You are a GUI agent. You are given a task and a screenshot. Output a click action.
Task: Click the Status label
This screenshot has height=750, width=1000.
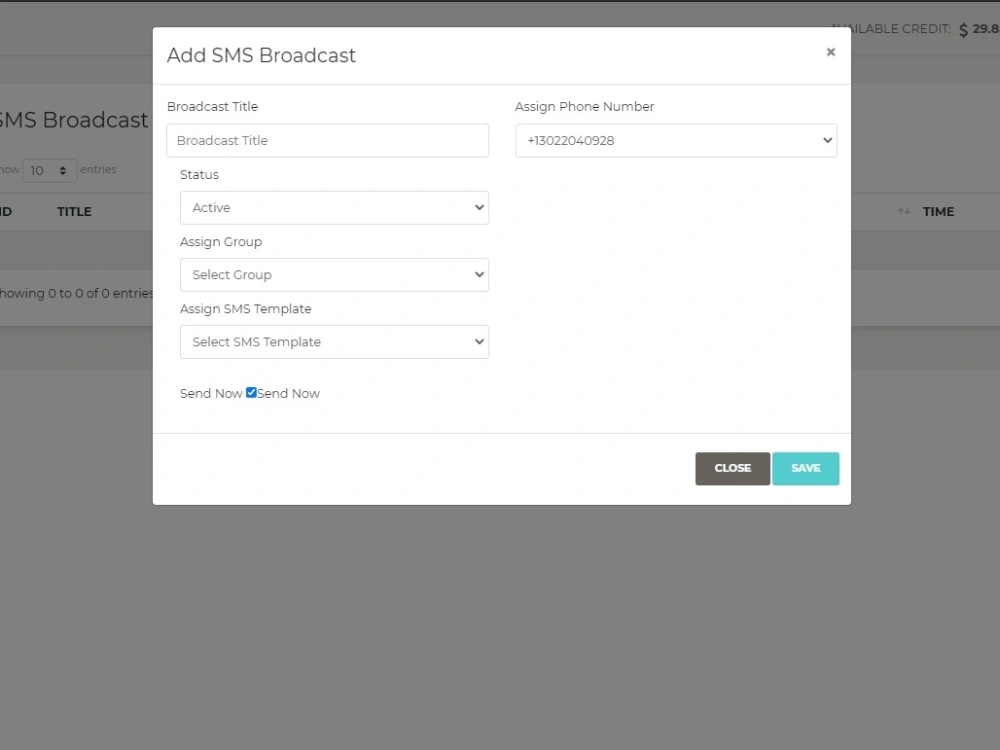point(199,175)
